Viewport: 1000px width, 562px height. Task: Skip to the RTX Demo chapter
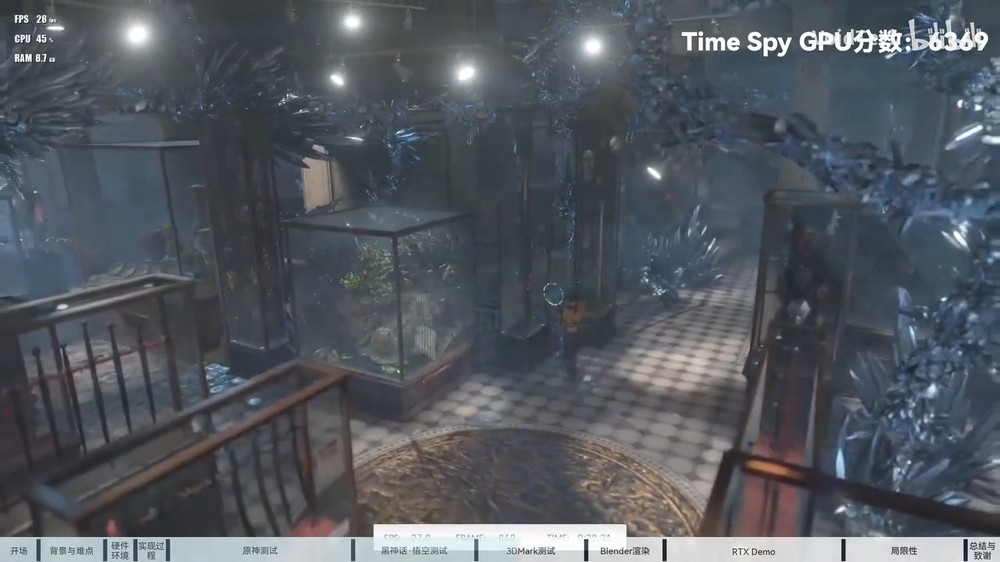click(x=753, y=551)
